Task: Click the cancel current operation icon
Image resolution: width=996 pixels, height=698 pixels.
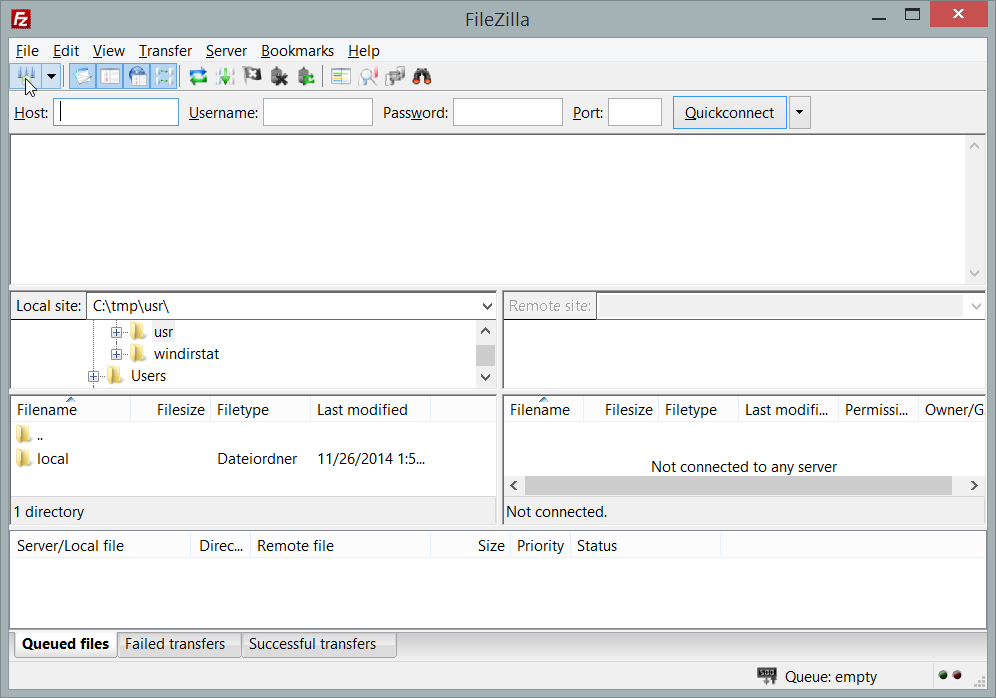Action: (x=252, y=76)
